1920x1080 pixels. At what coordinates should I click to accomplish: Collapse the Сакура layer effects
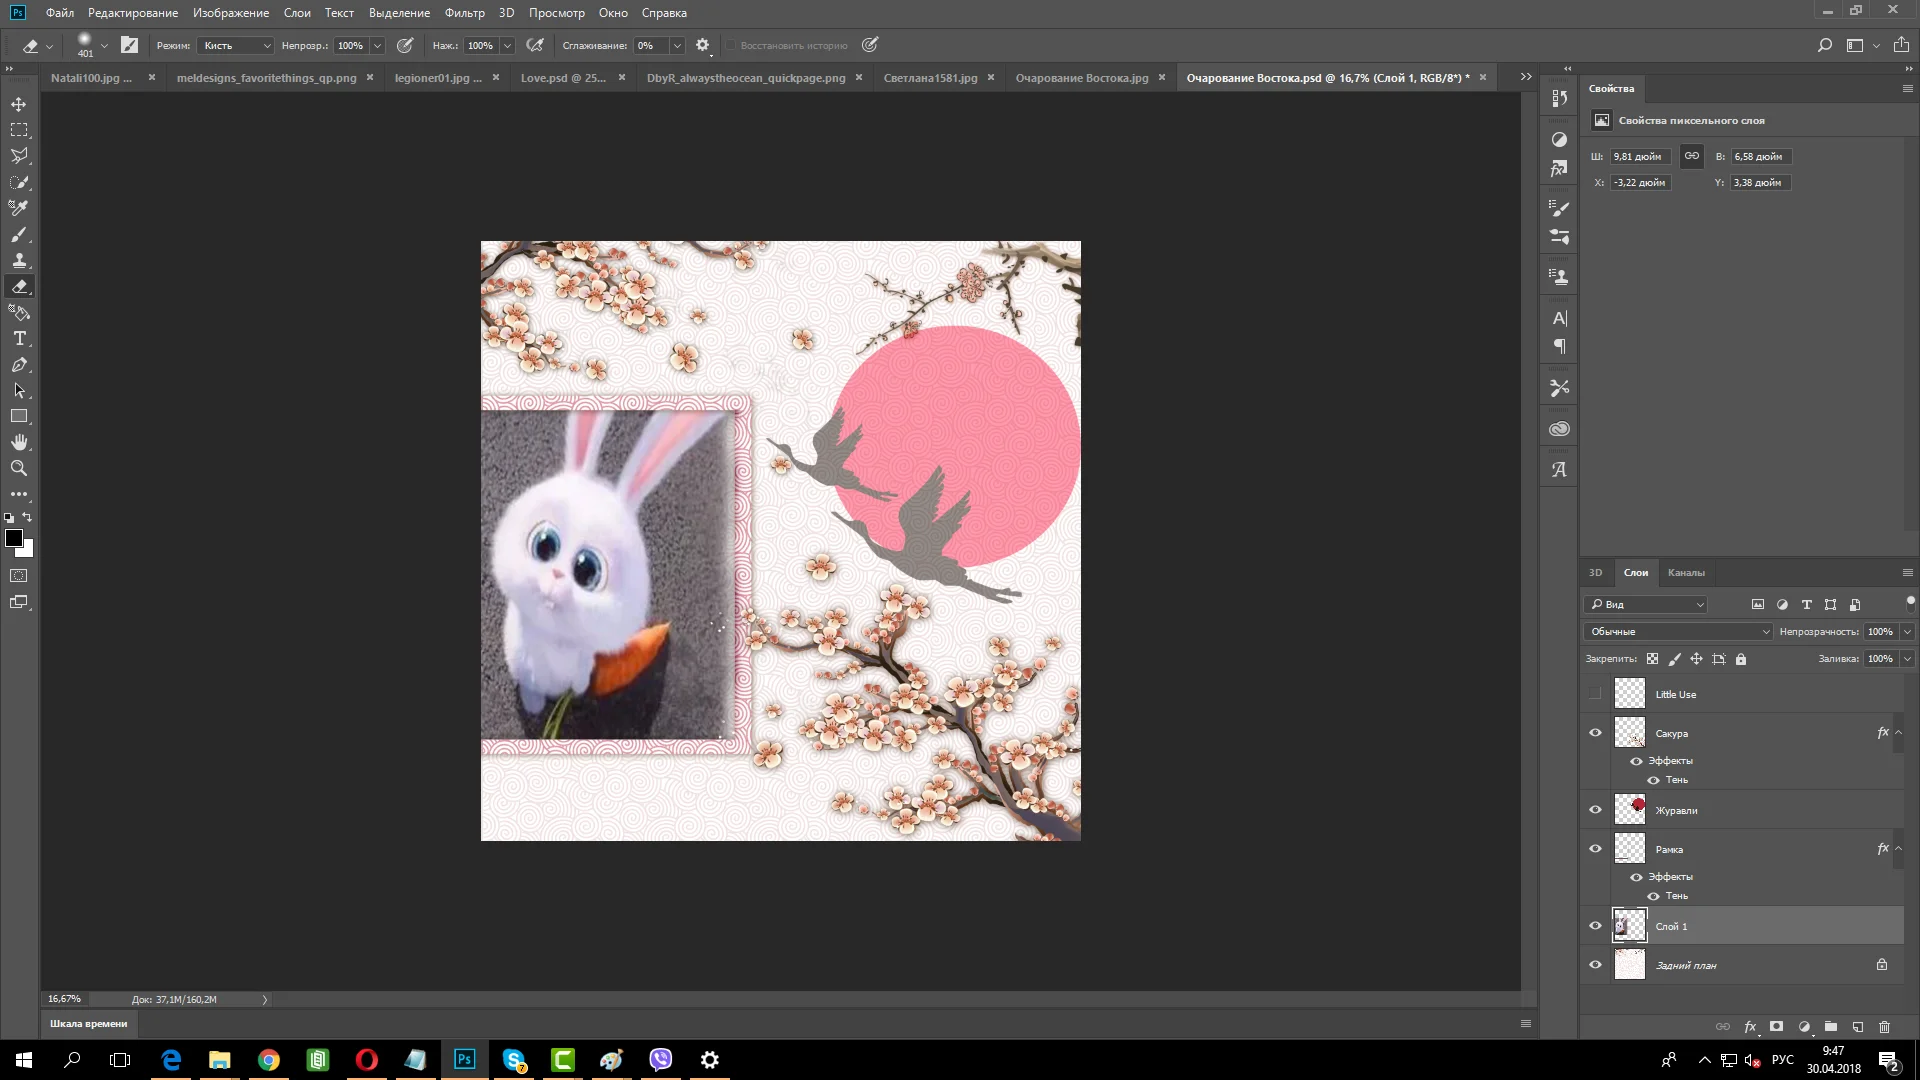pyautogui.click(x=1898, y=733)
